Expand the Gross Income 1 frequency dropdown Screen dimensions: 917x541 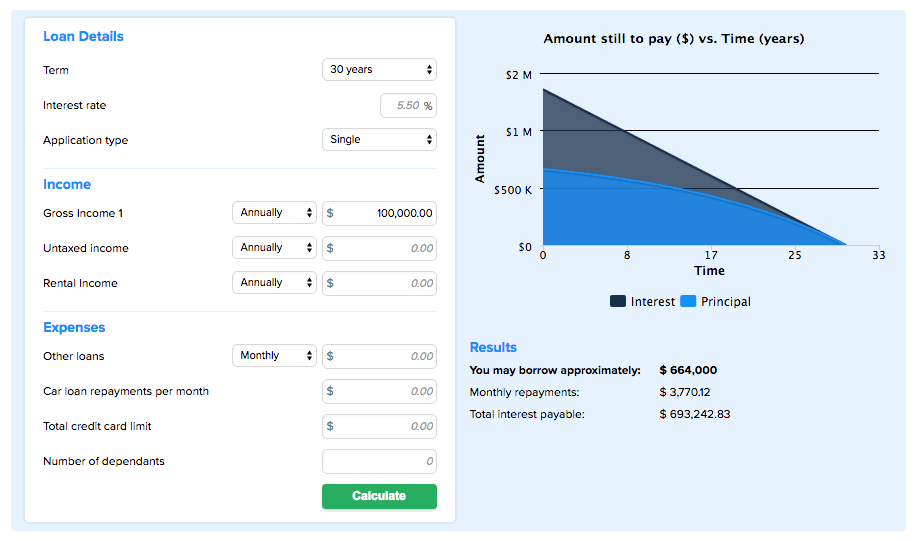tap(274, 213)
